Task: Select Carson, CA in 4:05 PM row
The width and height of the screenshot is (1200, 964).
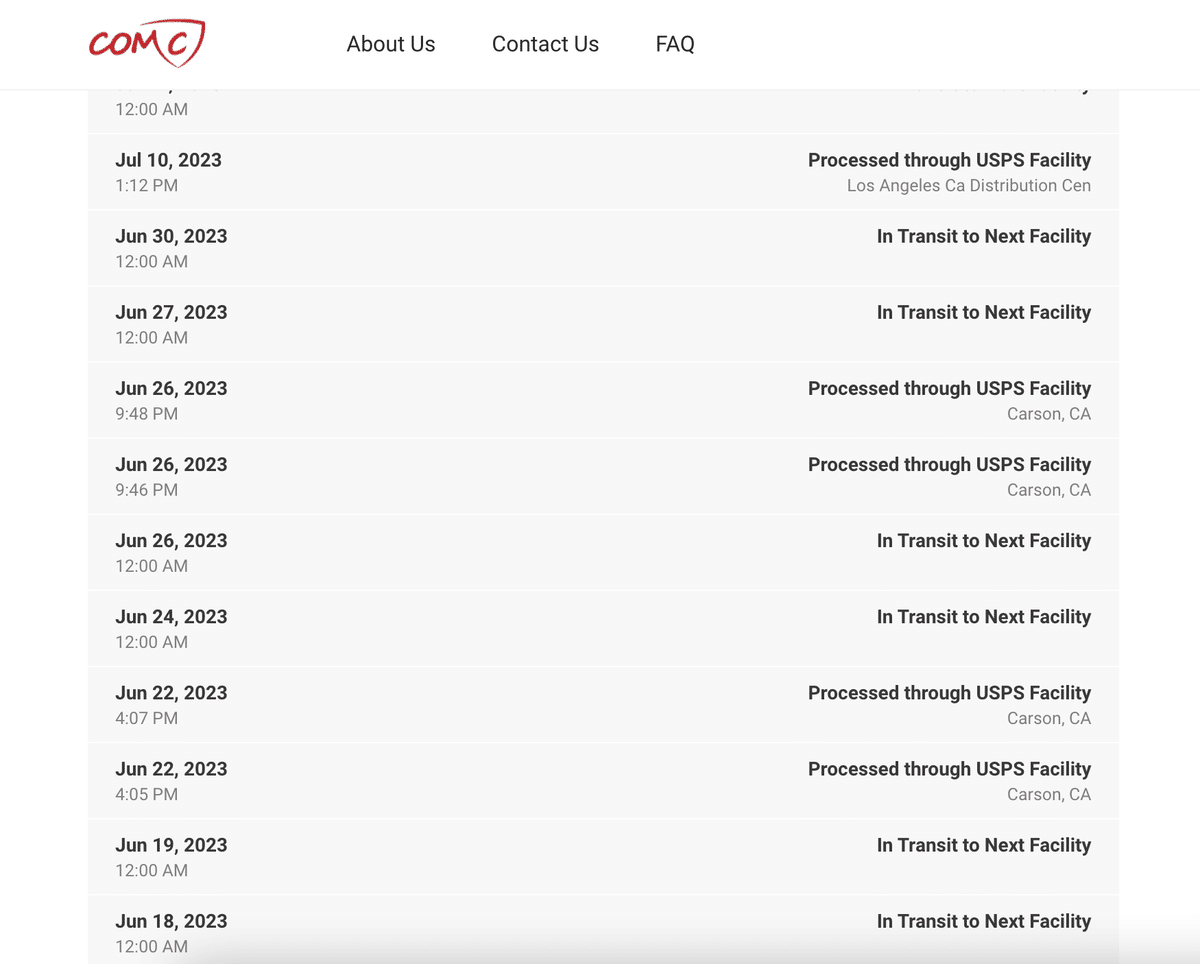Action: coord(1049,794)
